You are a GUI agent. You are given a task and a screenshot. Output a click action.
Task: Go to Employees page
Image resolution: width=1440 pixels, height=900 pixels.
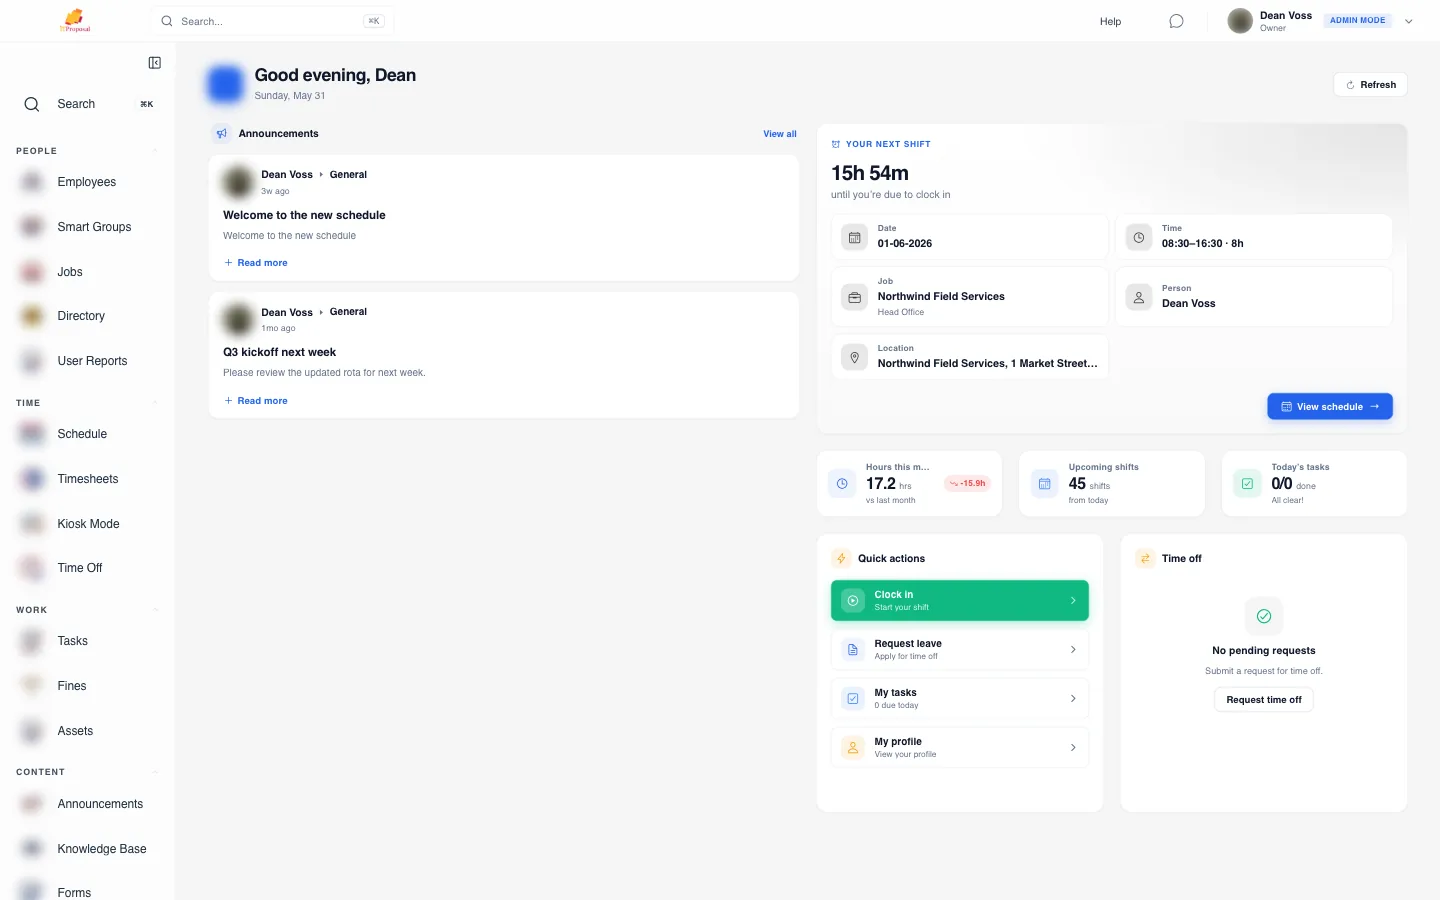[87, 182]
